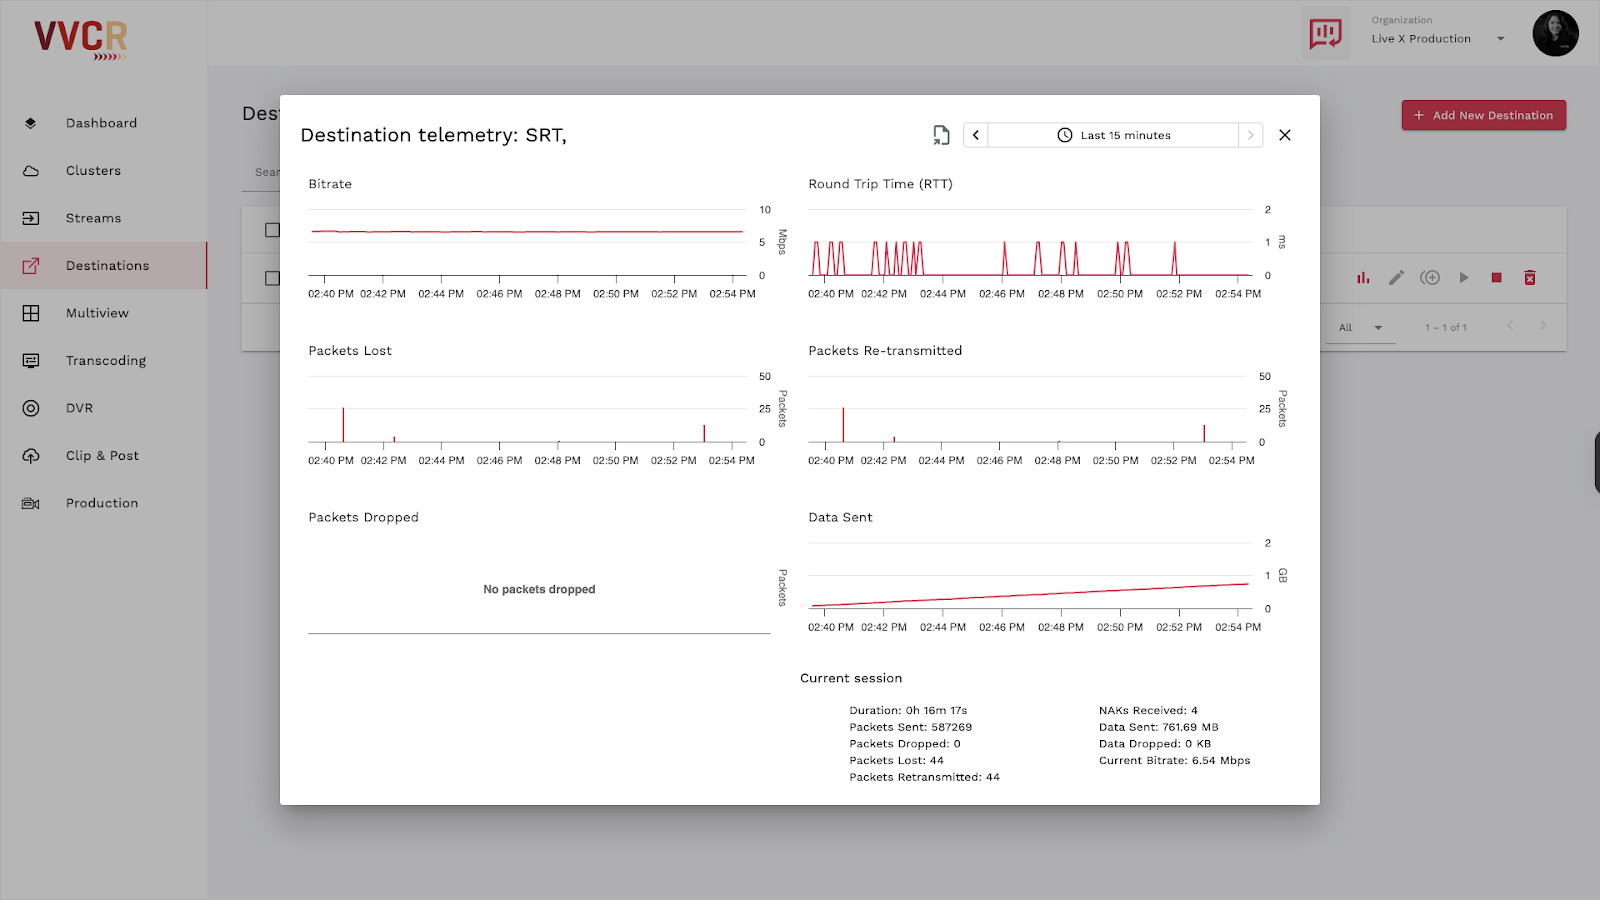Check the select-all checkbox in the table header
This screenshot has height=900, width=1600.
271,229
